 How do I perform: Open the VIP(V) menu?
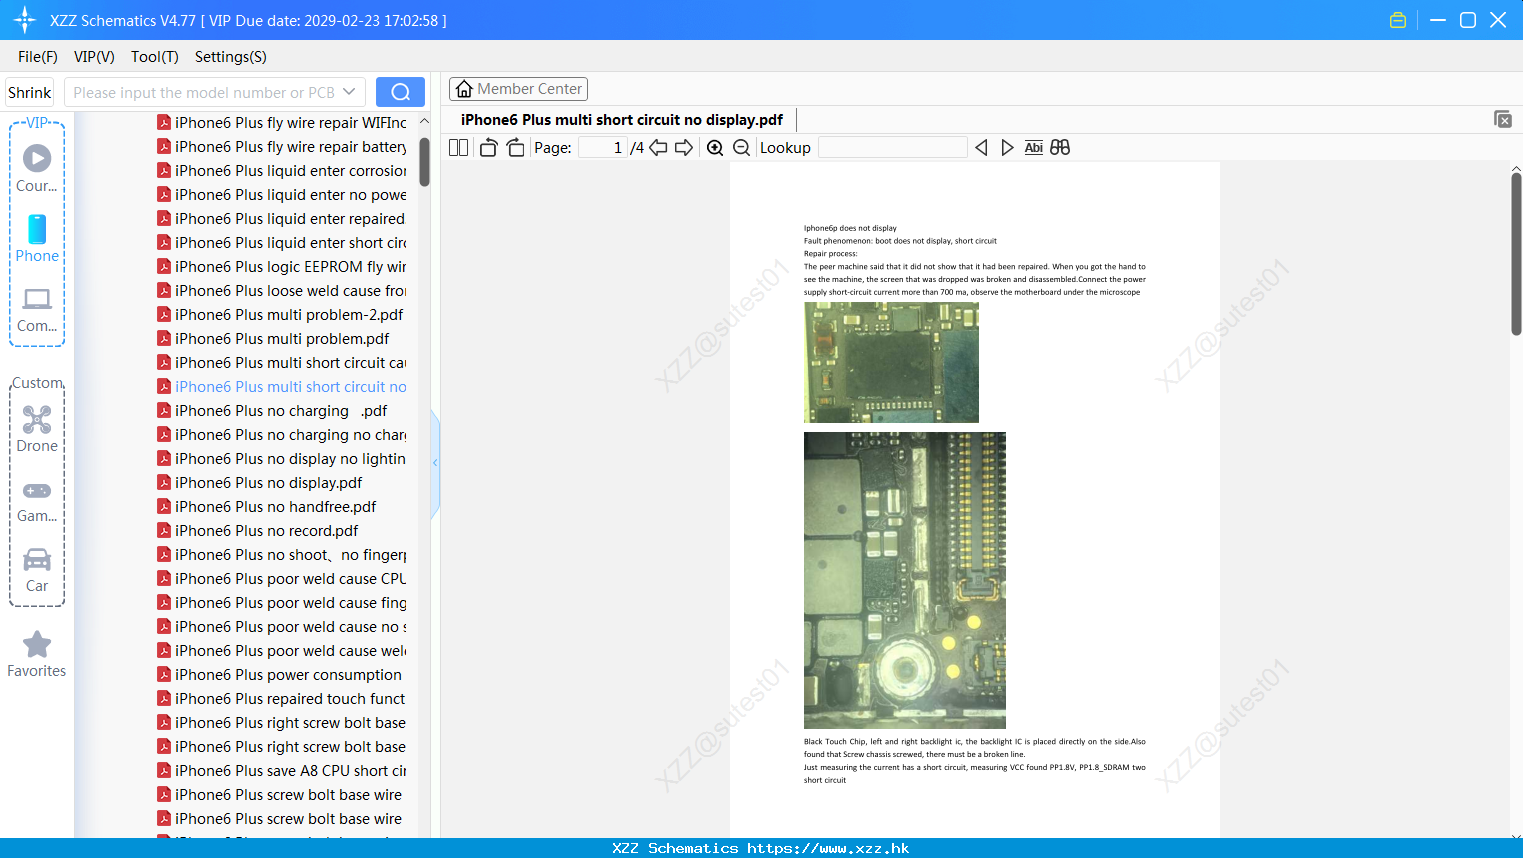[94, 57]
